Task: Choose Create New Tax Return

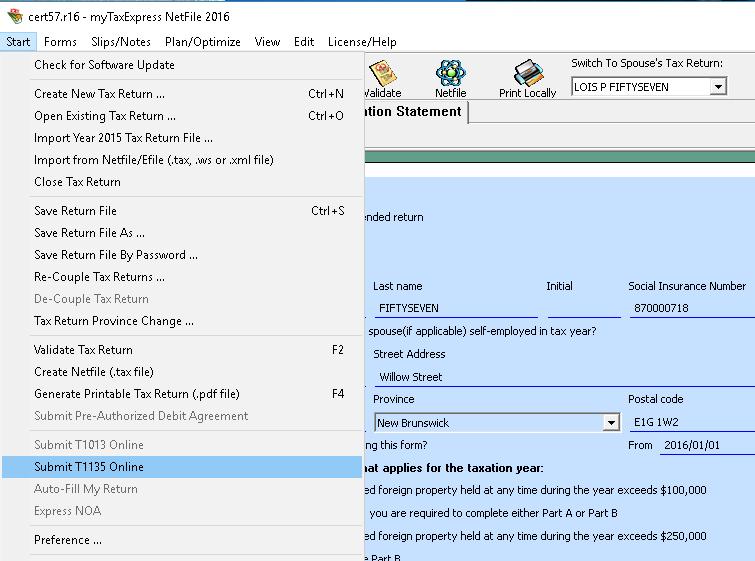Action: coord(182,94)
